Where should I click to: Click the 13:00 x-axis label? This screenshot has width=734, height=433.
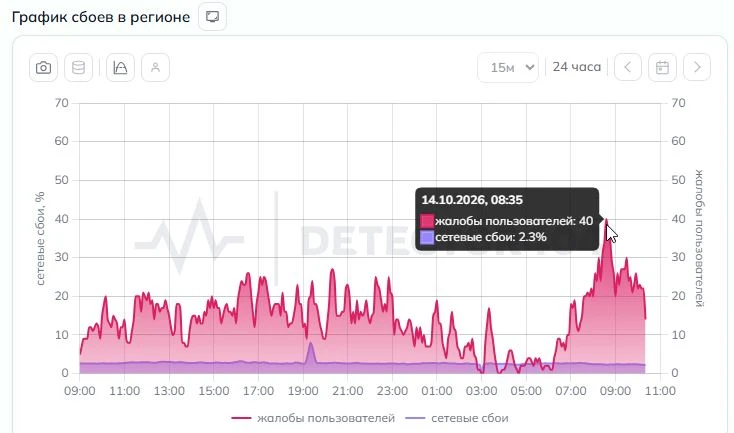pyautogui.click(x=169, y=391)
